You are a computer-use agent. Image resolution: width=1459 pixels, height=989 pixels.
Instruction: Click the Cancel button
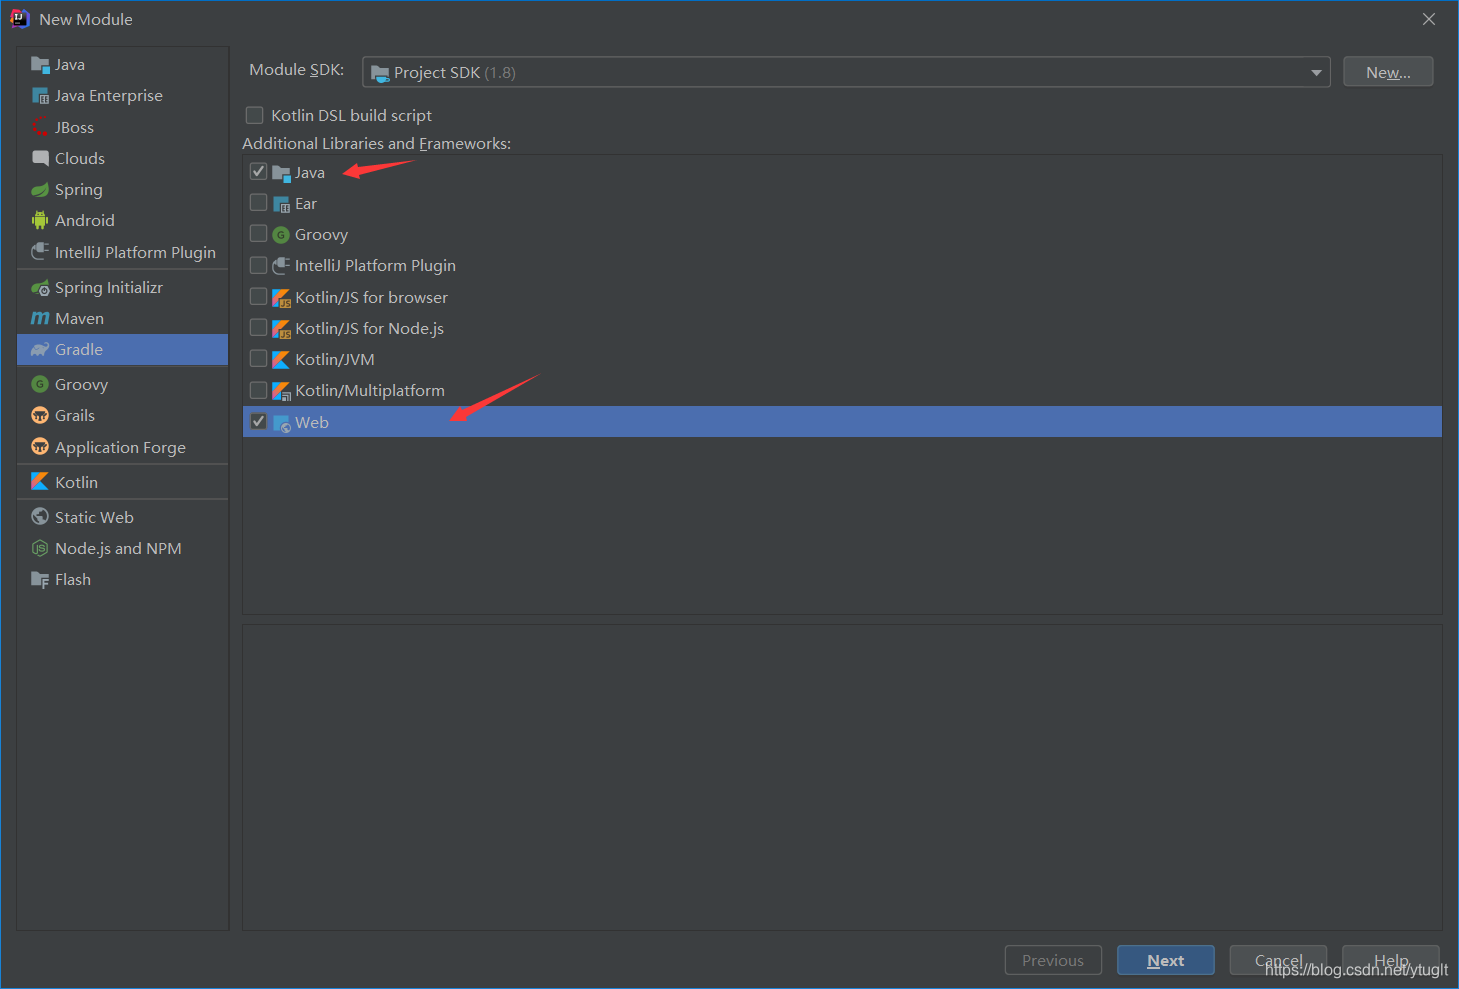point(1278,960)
